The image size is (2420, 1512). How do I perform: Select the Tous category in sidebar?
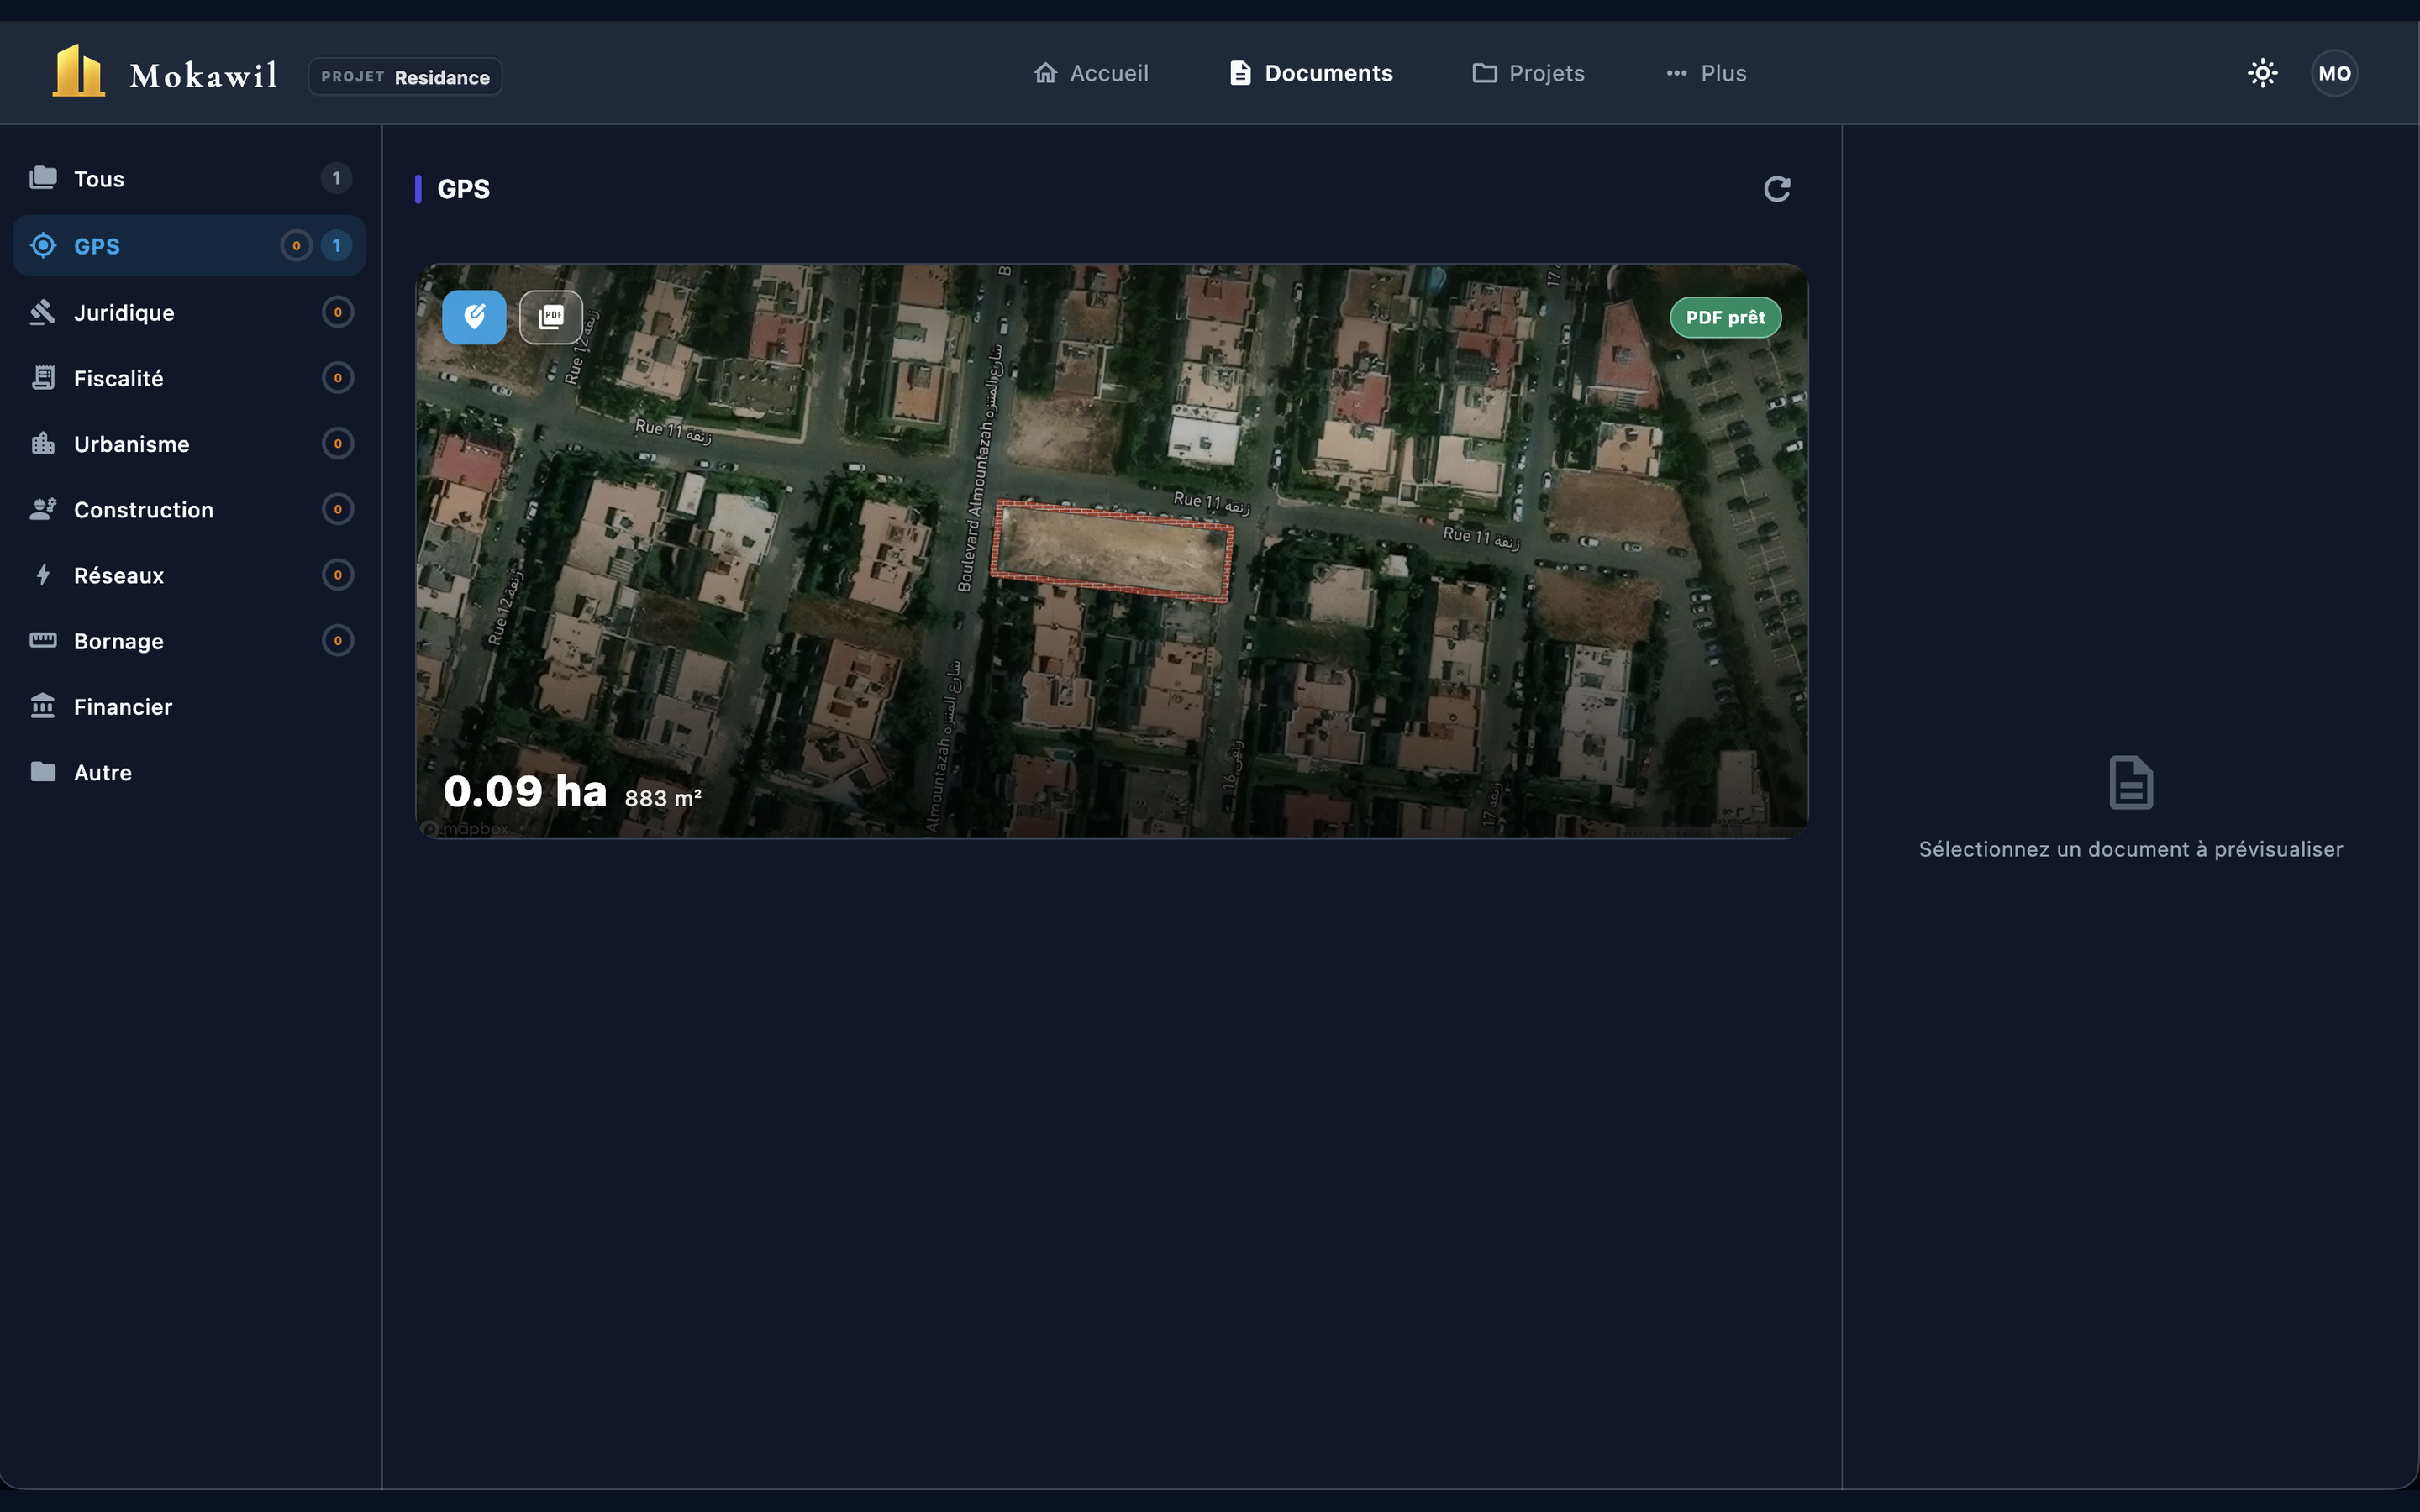click(189, 179)
